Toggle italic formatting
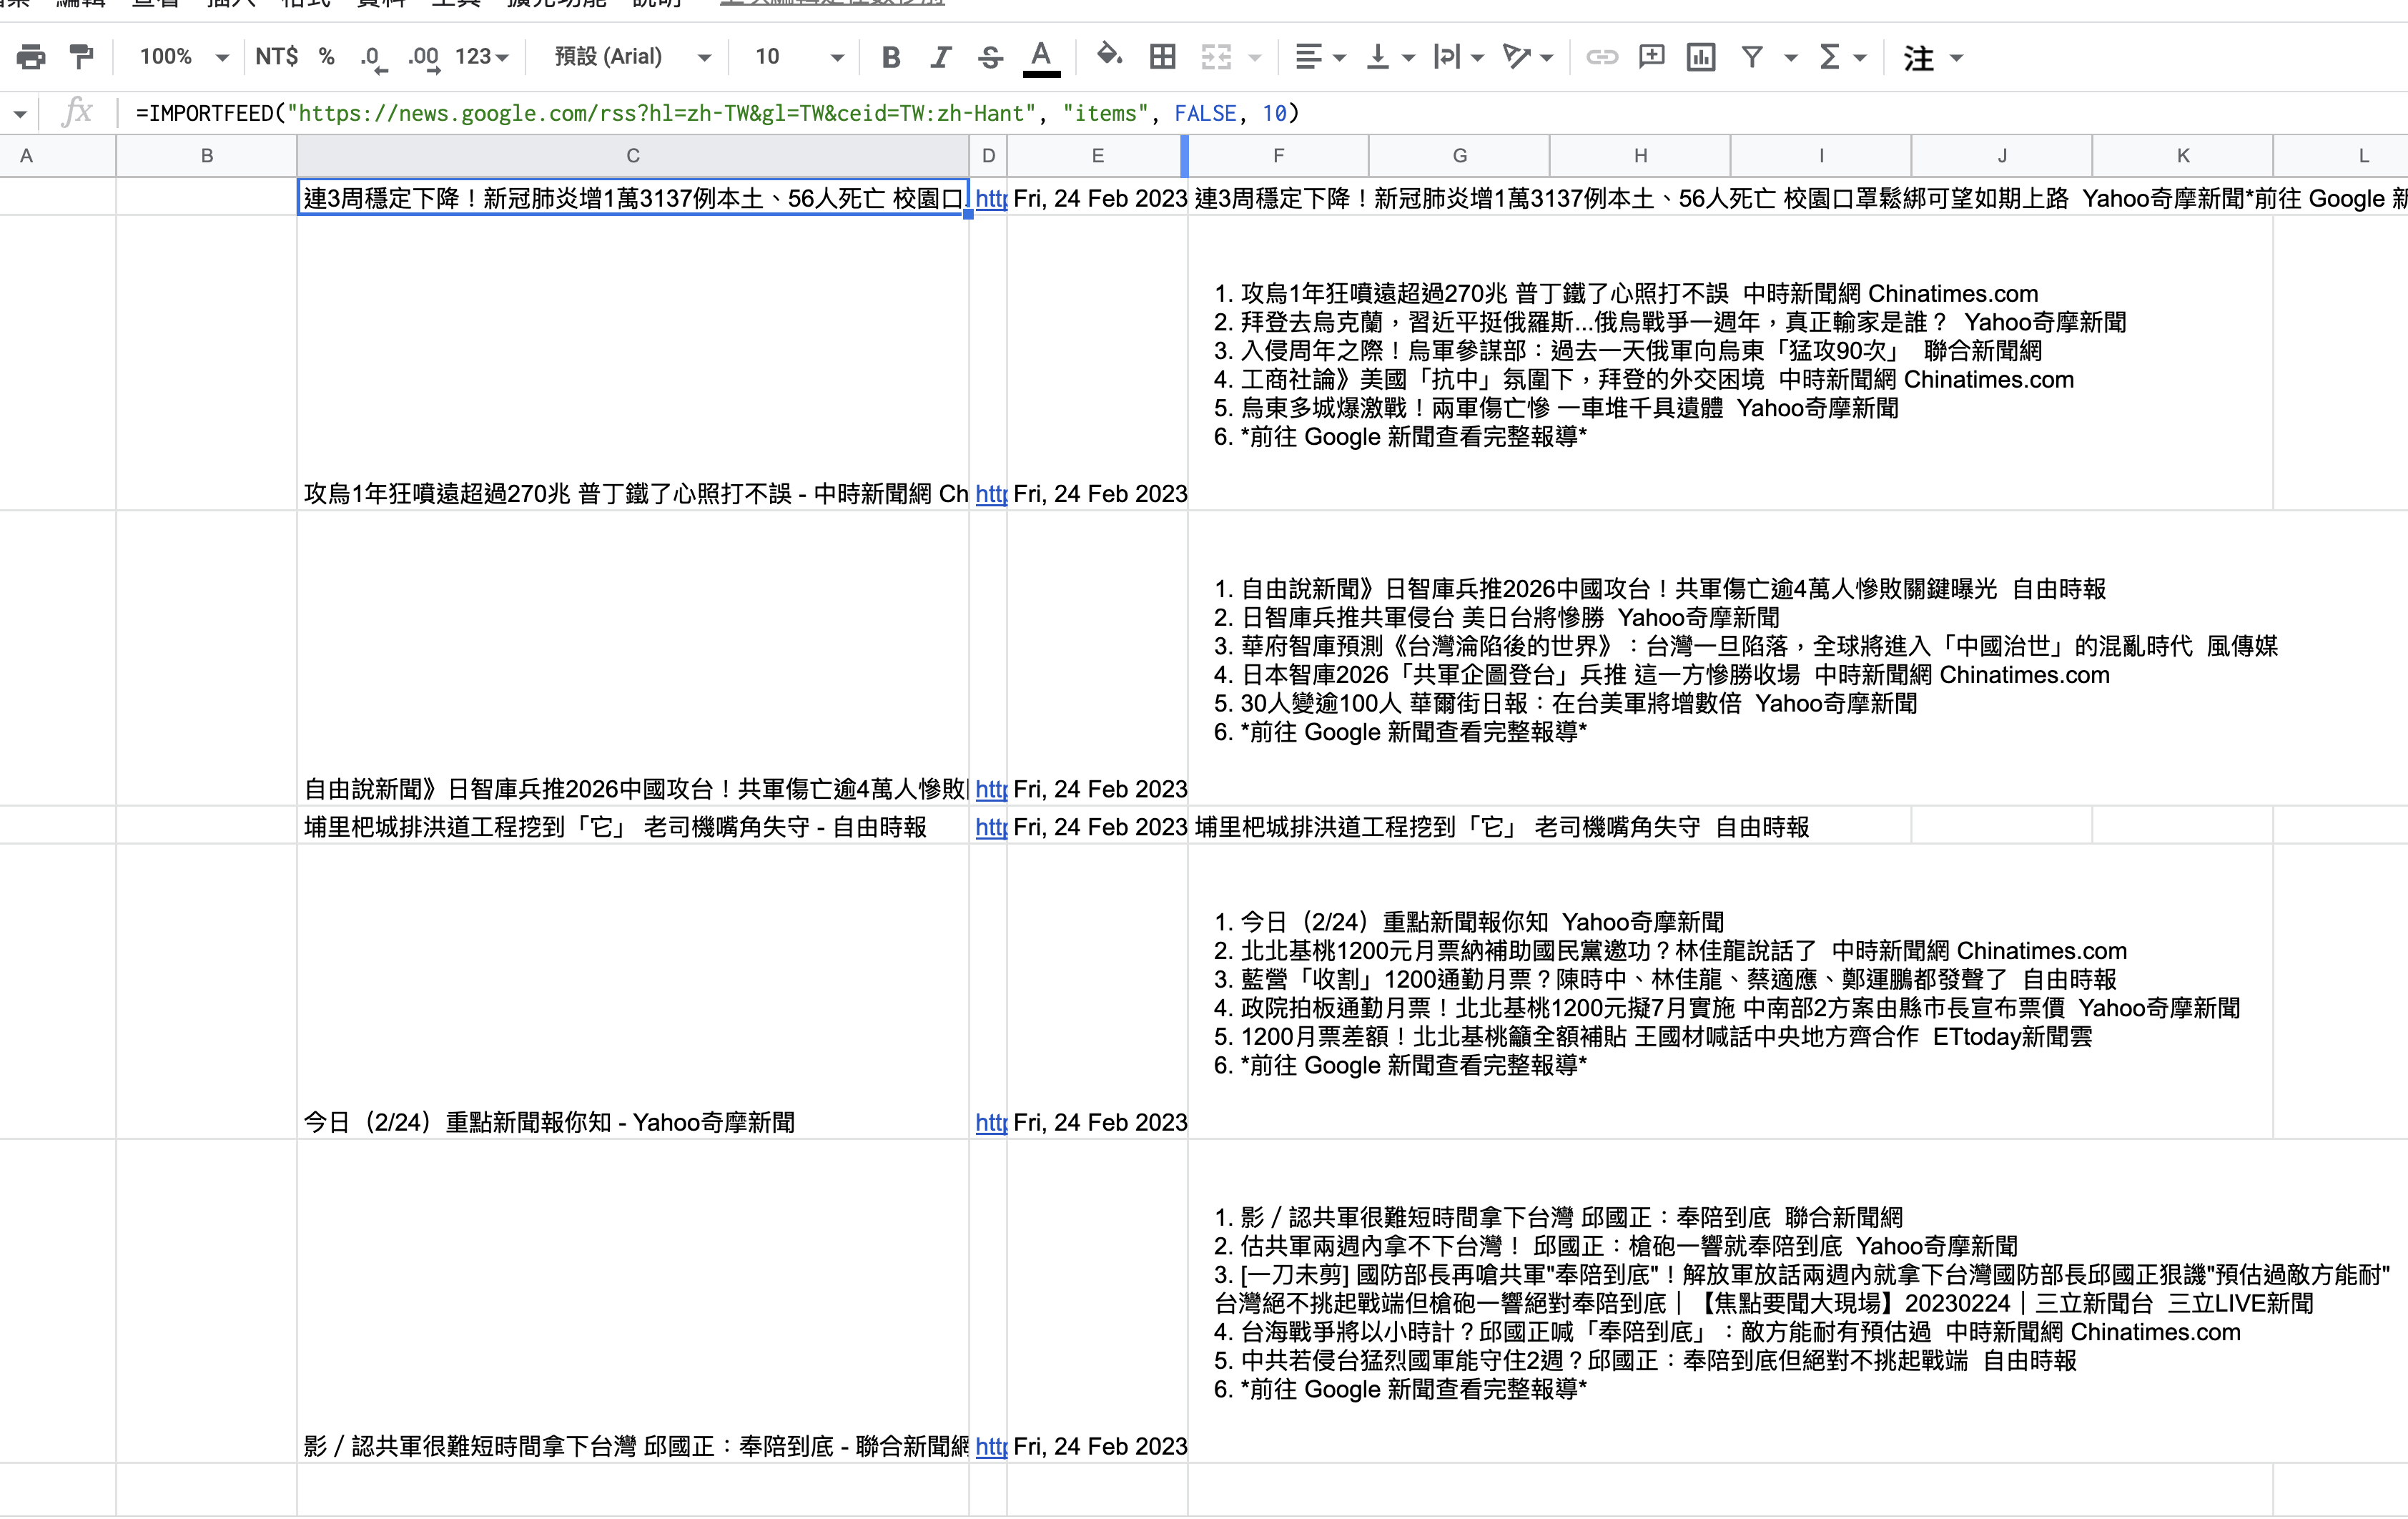 pyautogui.click(x=940, y=57)
